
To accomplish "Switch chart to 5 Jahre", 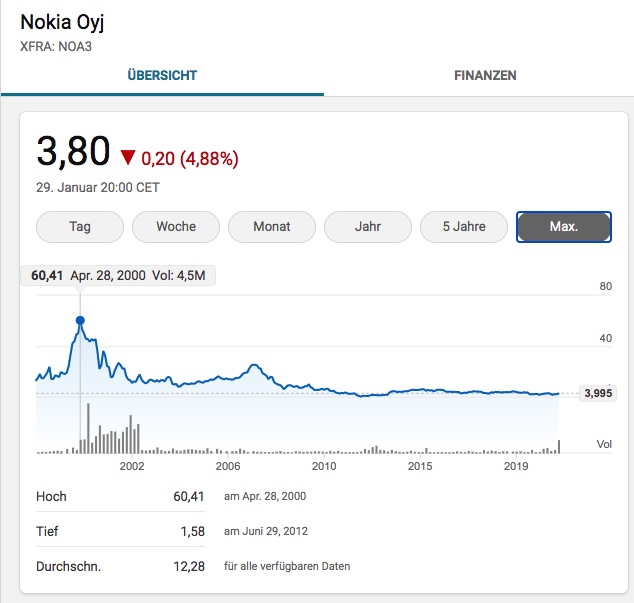I will (x=464, y=226).
